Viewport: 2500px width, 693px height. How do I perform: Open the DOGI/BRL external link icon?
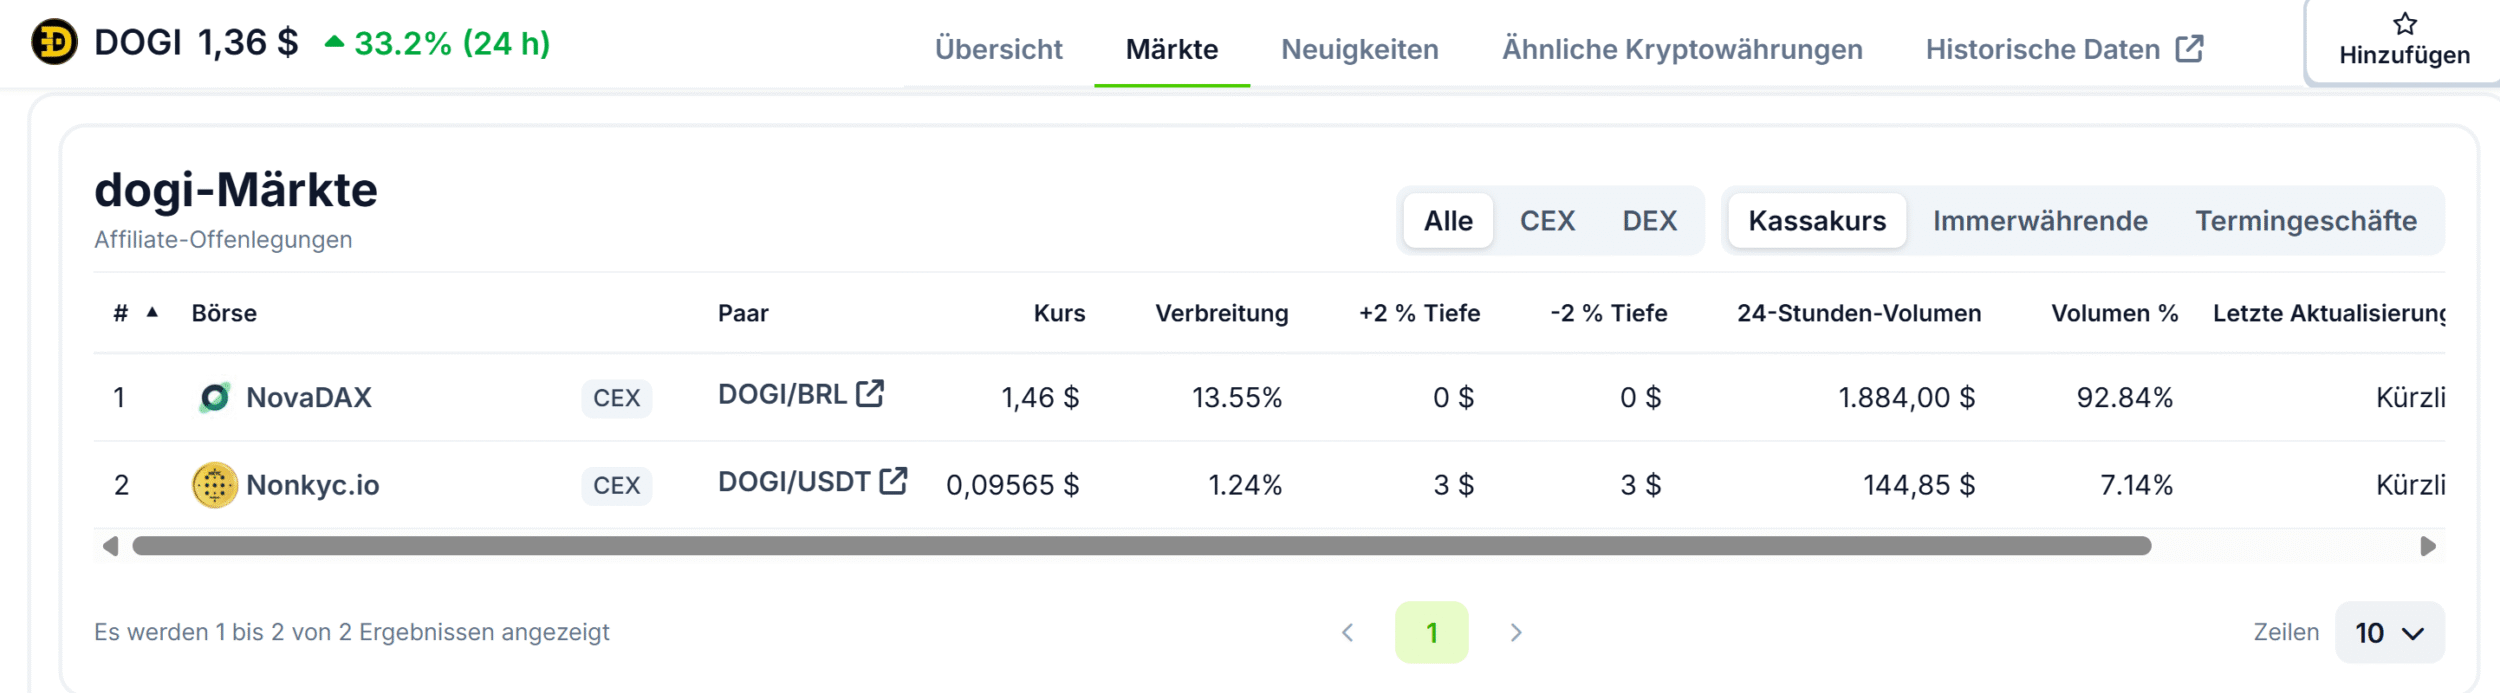coord(870,394)
